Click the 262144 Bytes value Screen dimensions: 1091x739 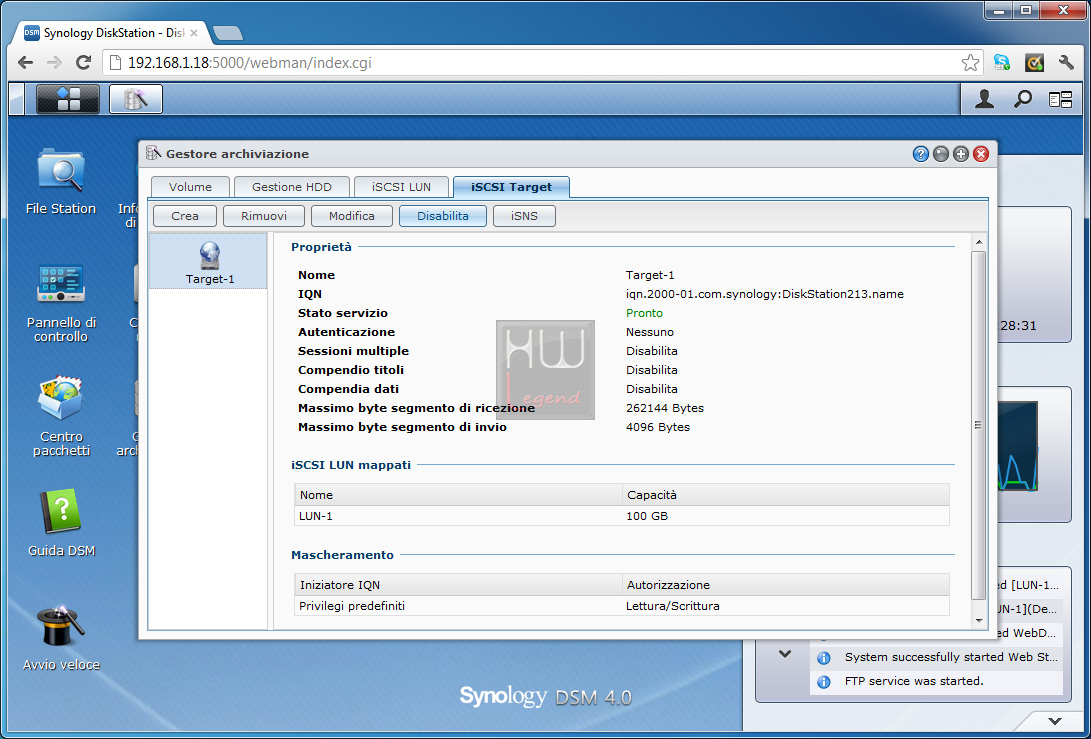(x=664, y=408)
